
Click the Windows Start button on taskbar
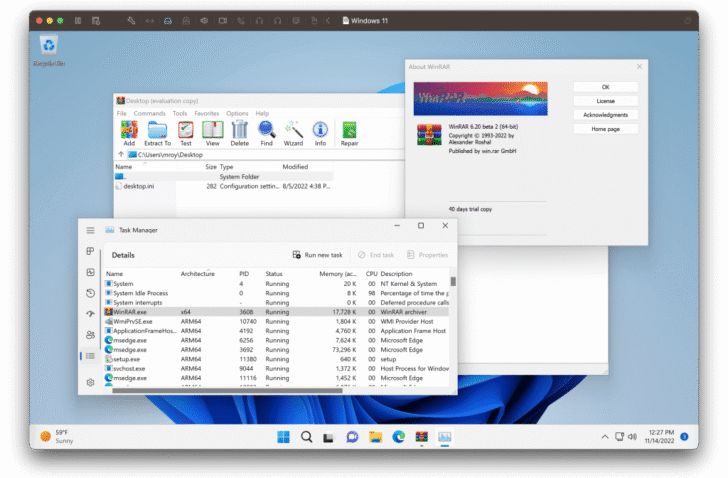[283, 437]
